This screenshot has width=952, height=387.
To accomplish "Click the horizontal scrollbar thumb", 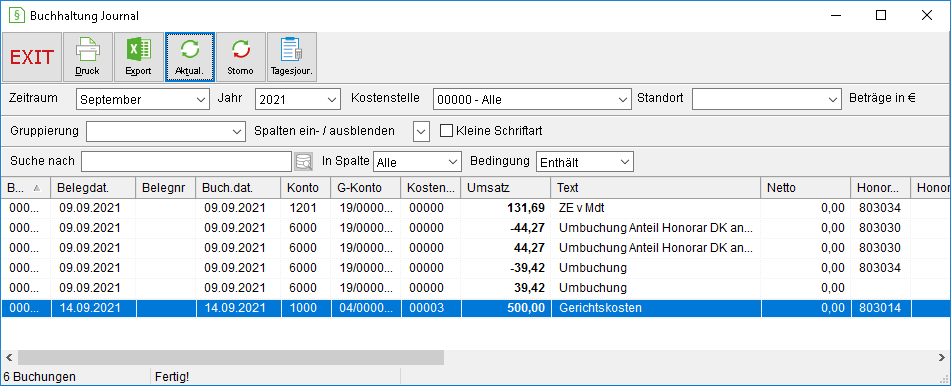I will pos(231,357).
